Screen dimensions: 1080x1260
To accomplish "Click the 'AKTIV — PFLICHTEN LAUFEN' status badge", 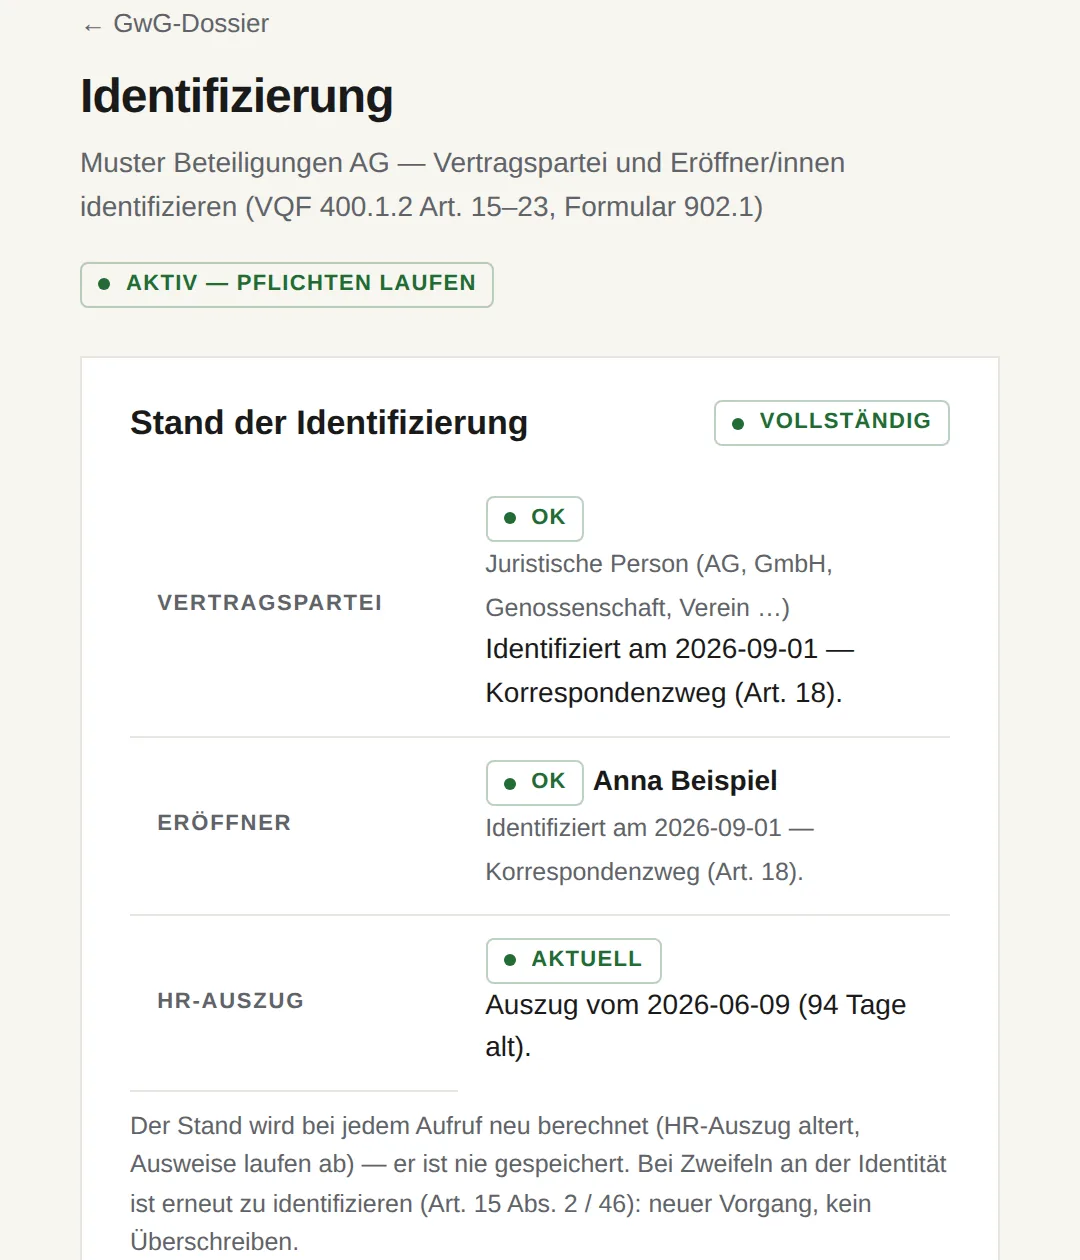I will pyautogui.click(x=287, y=284).
